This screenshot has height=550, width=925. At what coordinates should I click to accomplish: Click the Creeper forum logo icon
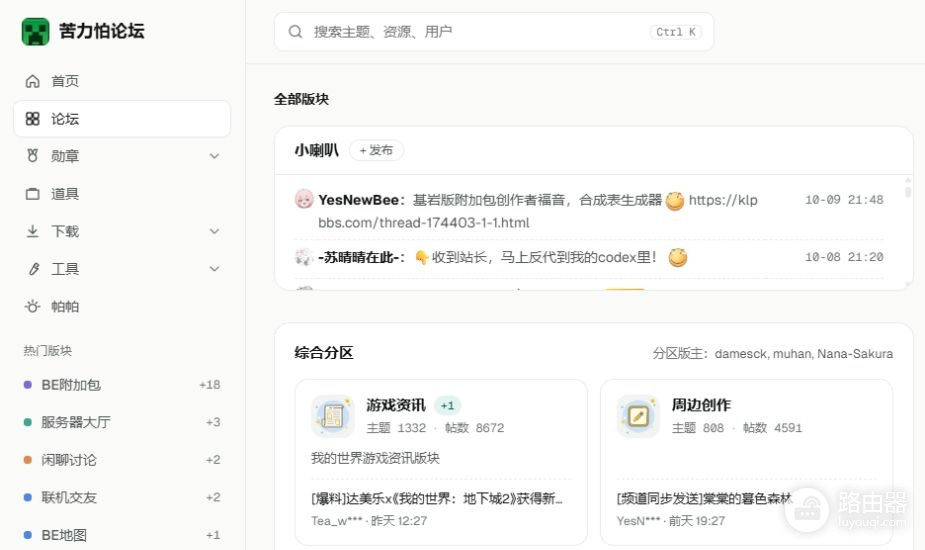click(35, 31)
